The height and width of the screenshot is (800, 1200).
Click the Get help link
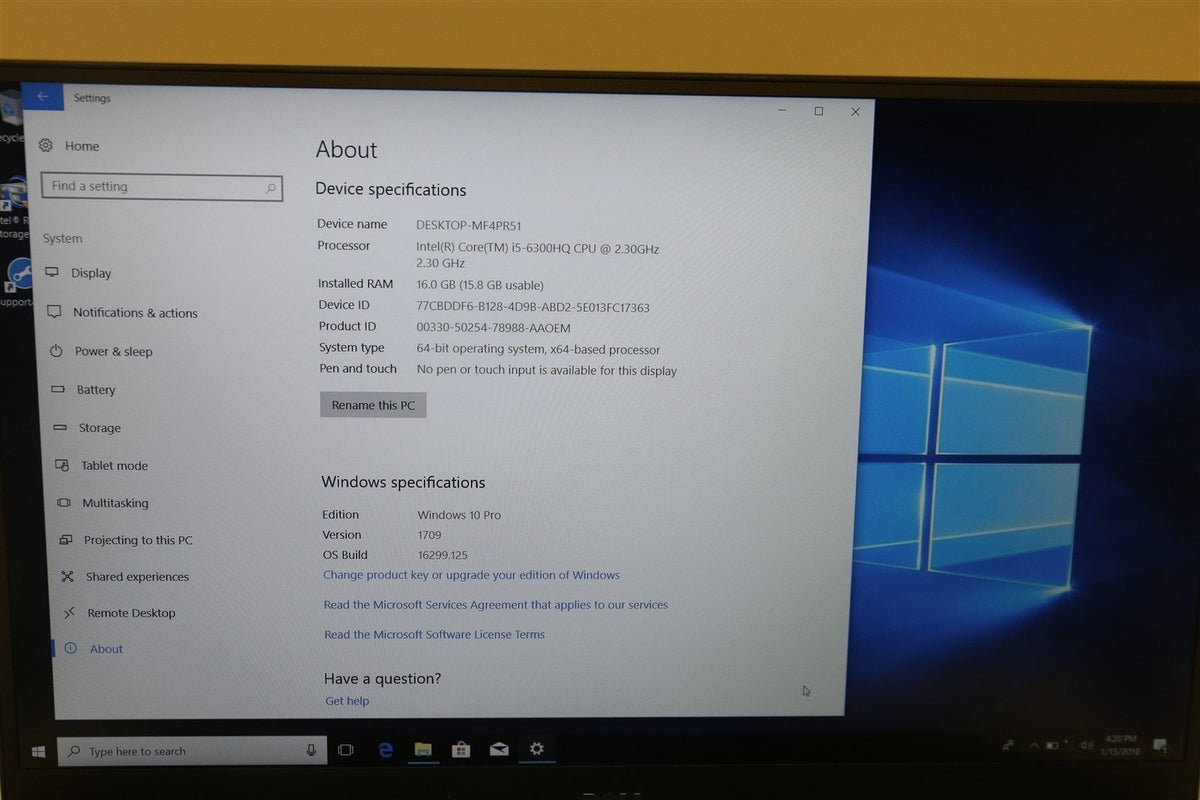coord(347,700)
